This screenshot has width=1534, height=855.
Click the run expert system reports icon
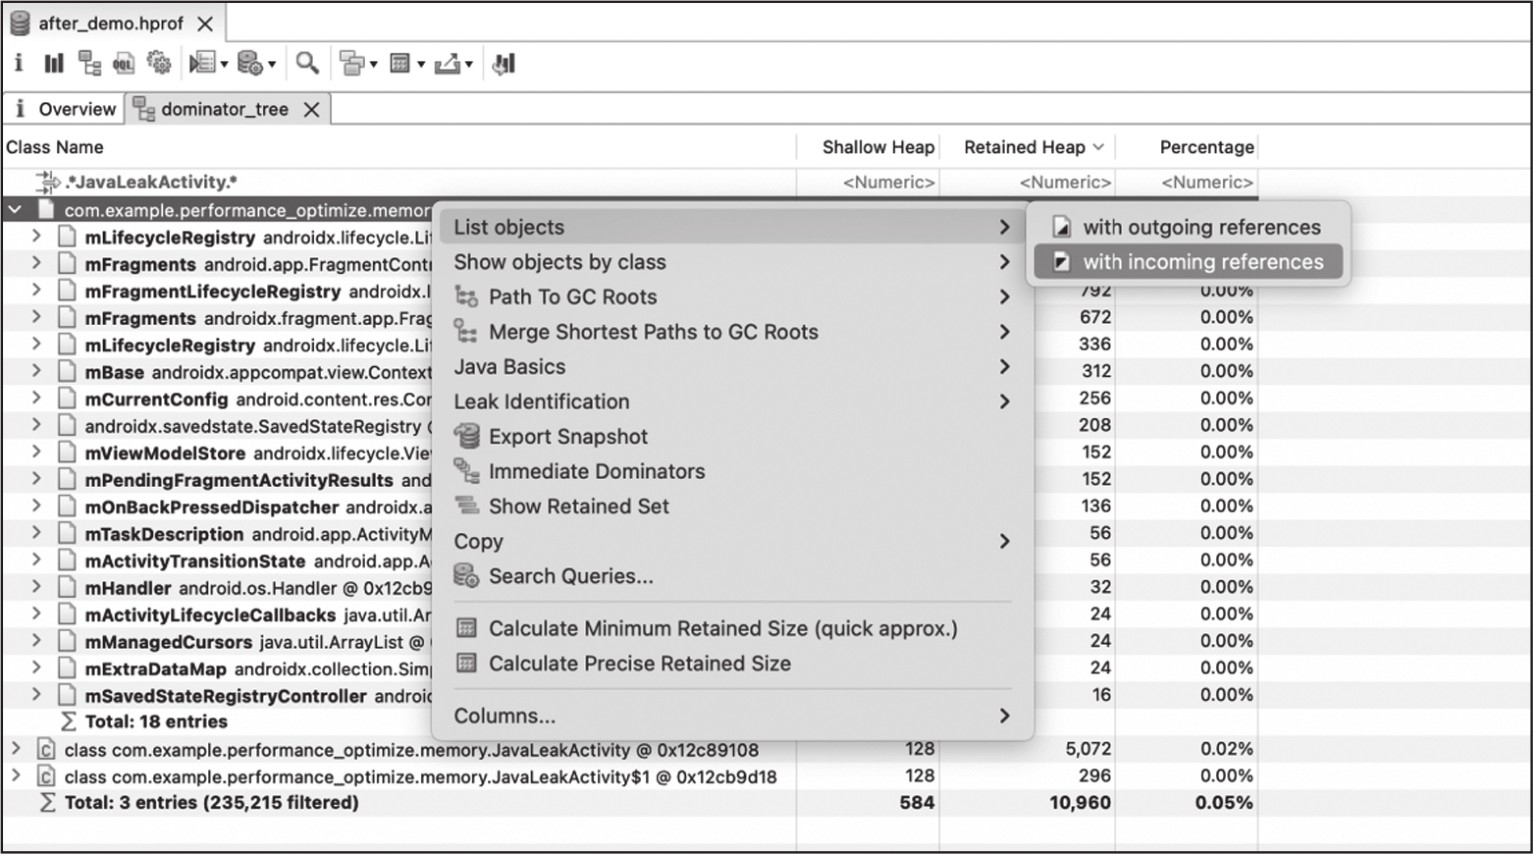[x=202, y=64]
